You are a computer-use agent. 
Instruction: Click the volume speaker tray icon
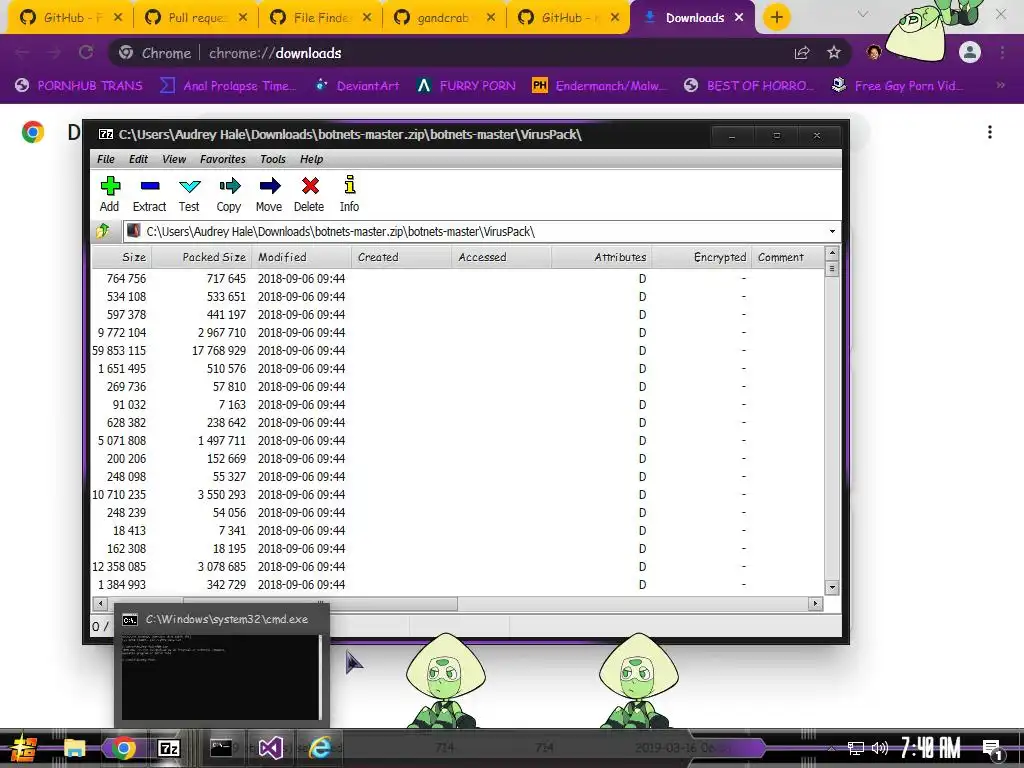point(880,748)
